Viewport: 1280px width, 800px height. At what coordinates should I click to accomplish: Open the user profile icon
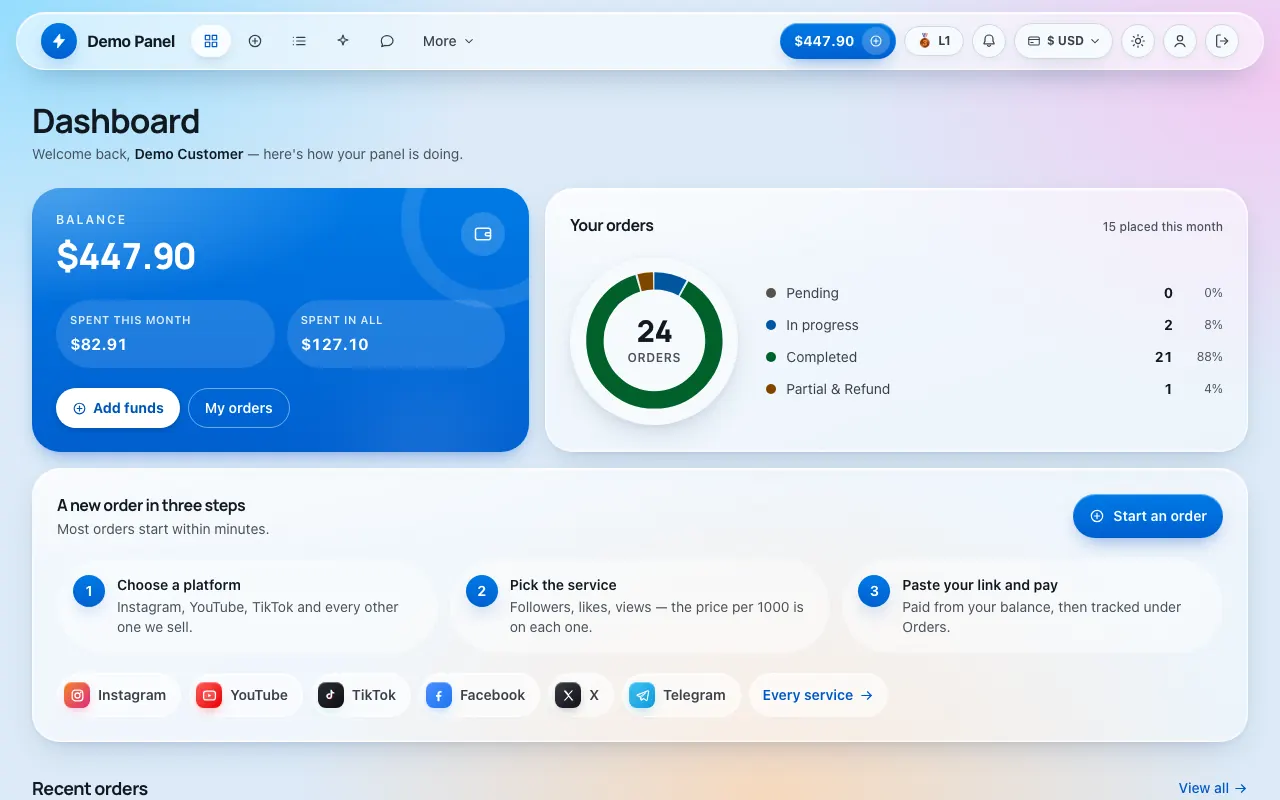click(1180, 41)
